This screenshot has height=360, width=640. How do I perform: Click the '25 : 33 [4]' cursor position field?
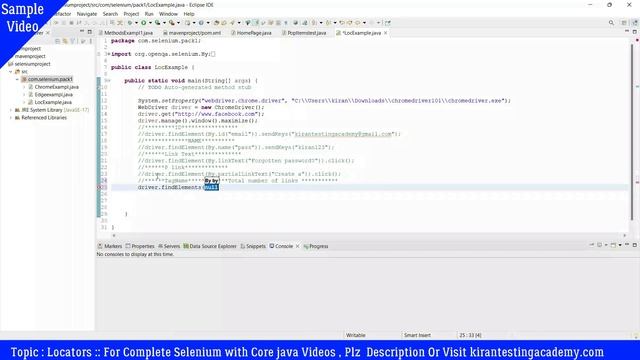click(470, 335)
